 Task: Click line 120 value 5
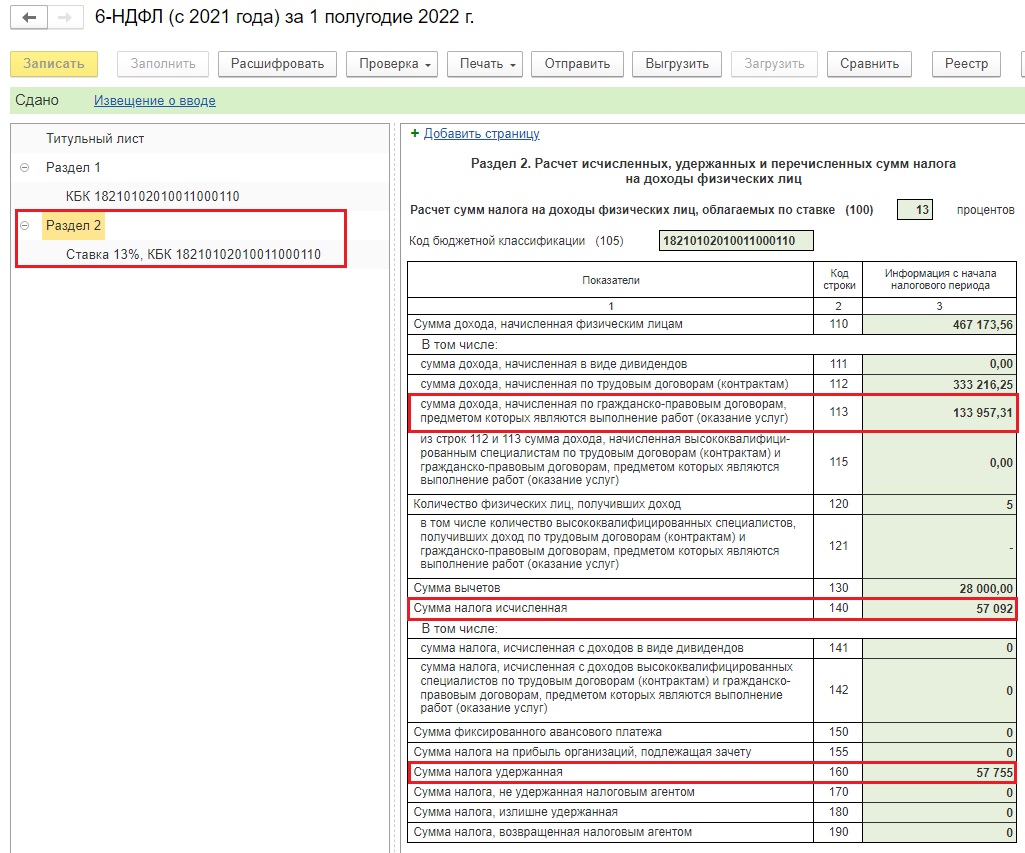tap(939, 504)
